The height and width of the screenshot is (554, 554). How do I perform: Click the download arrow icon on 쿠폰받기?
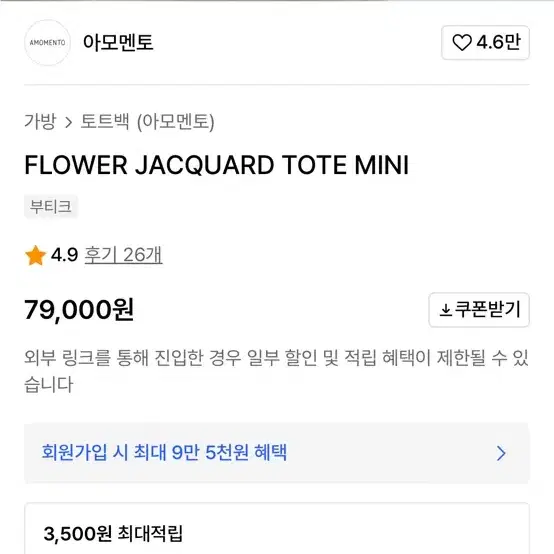[x=446, y=310]
